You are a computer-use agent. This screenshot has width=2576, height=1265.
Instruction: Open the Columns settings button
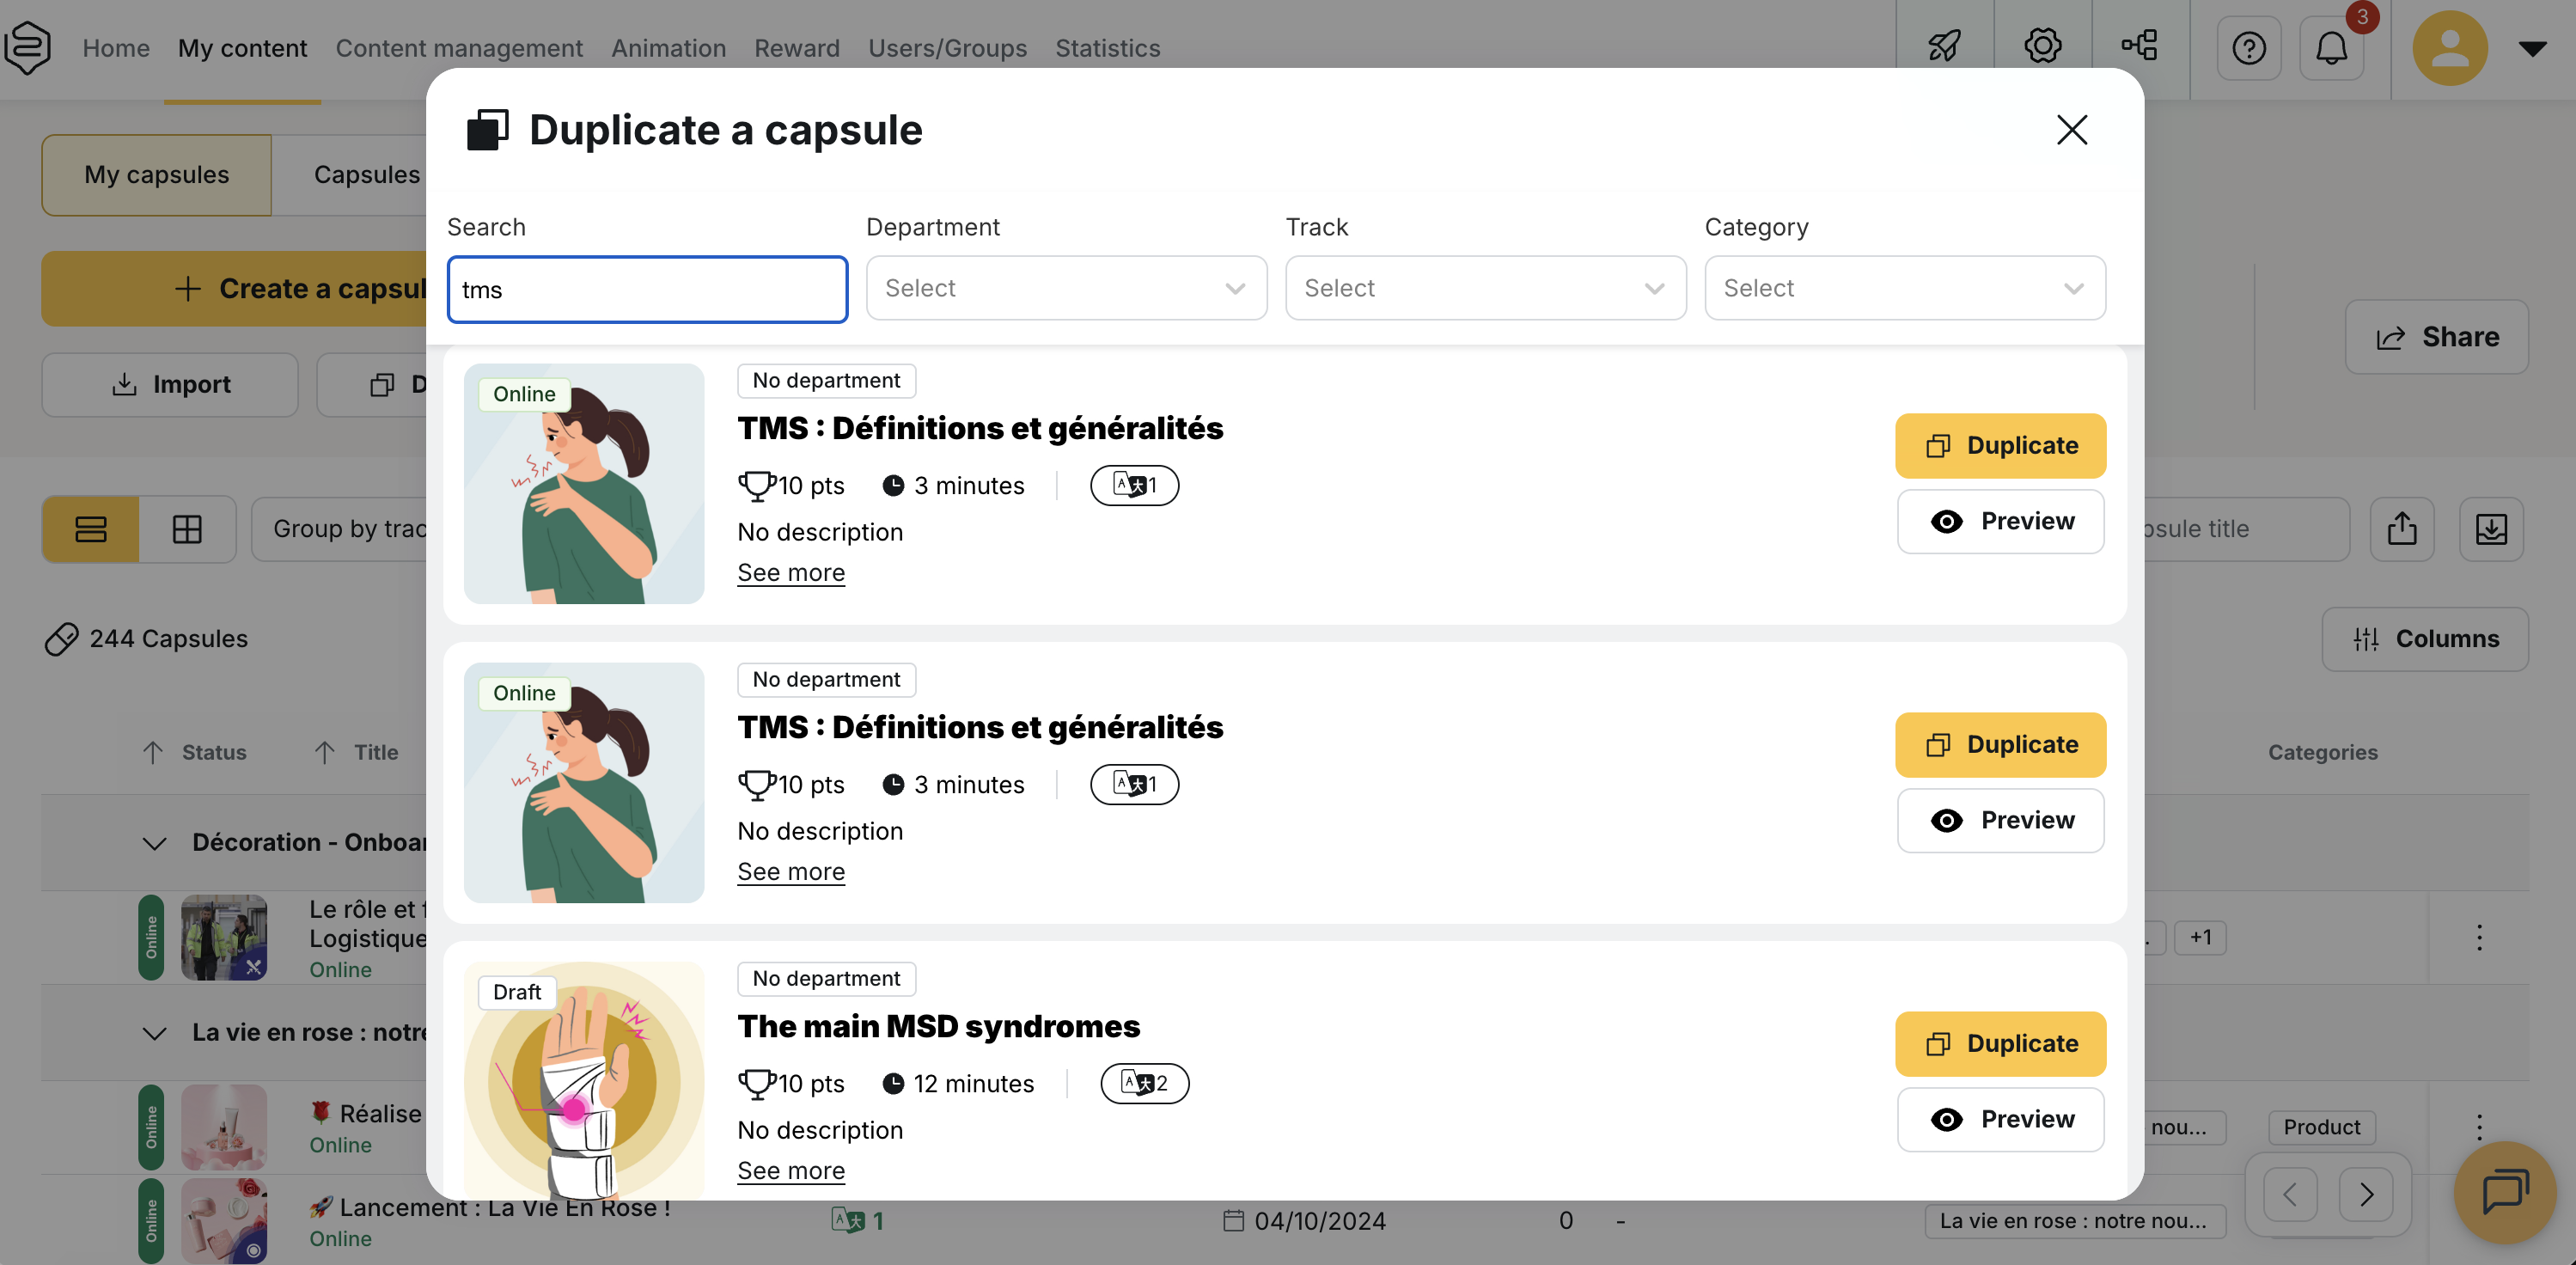click(2425, 639)
